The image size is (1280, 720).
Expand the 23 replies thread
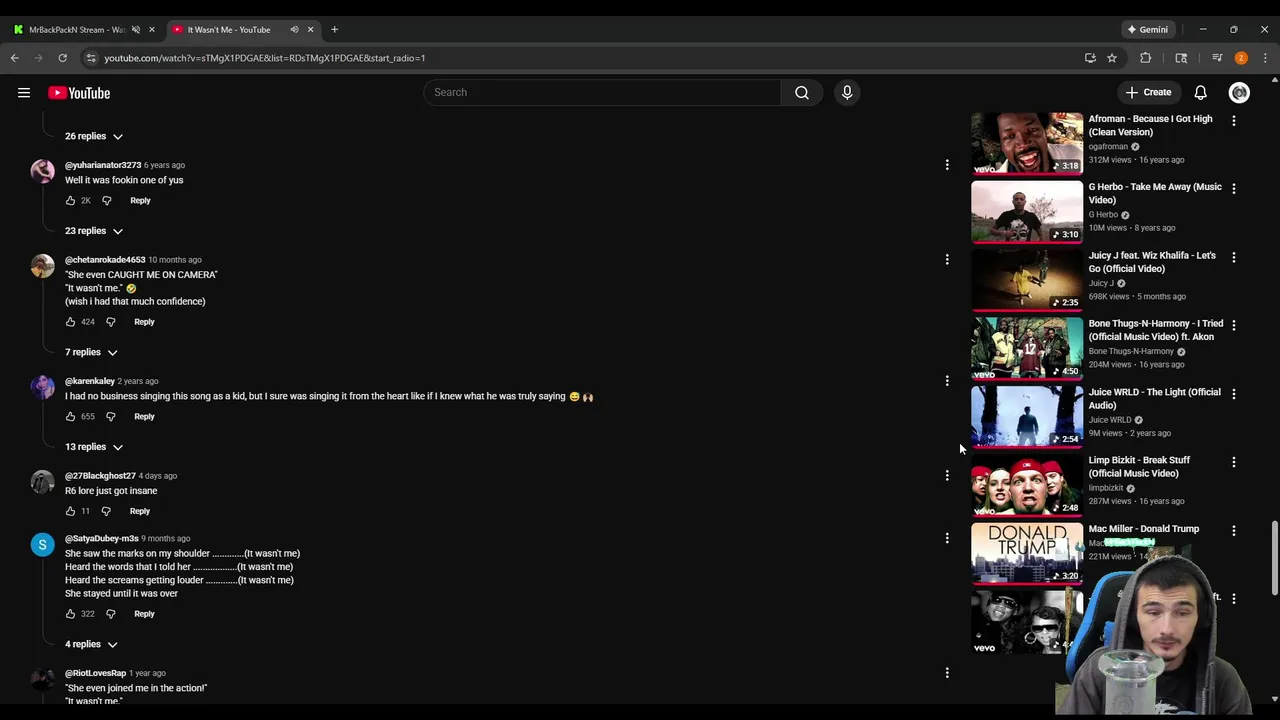pos(94,231)
